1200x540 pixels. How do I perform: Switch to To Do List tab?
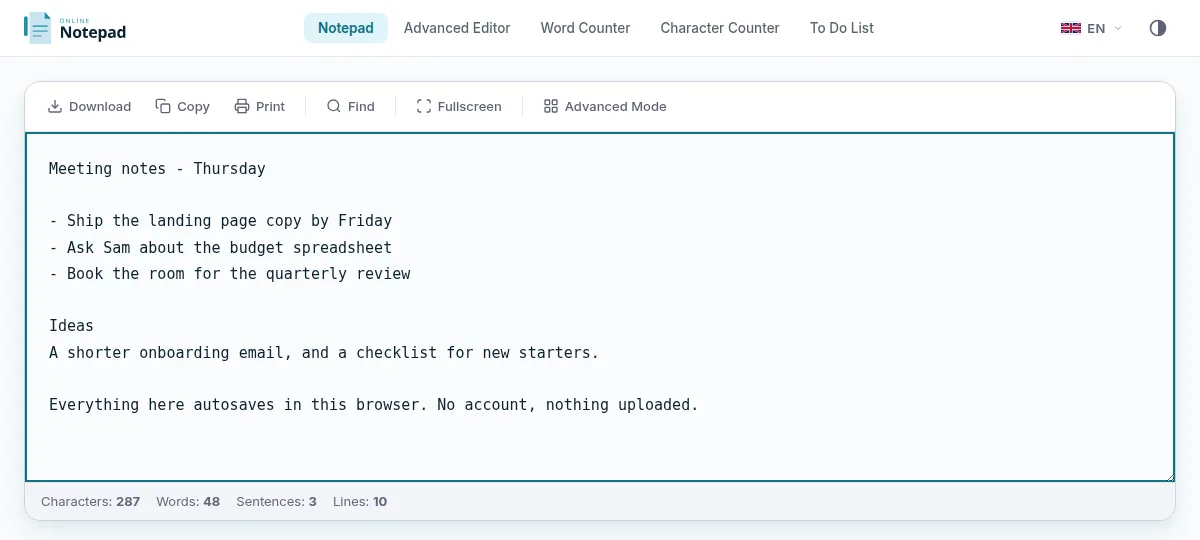point(842,28)
